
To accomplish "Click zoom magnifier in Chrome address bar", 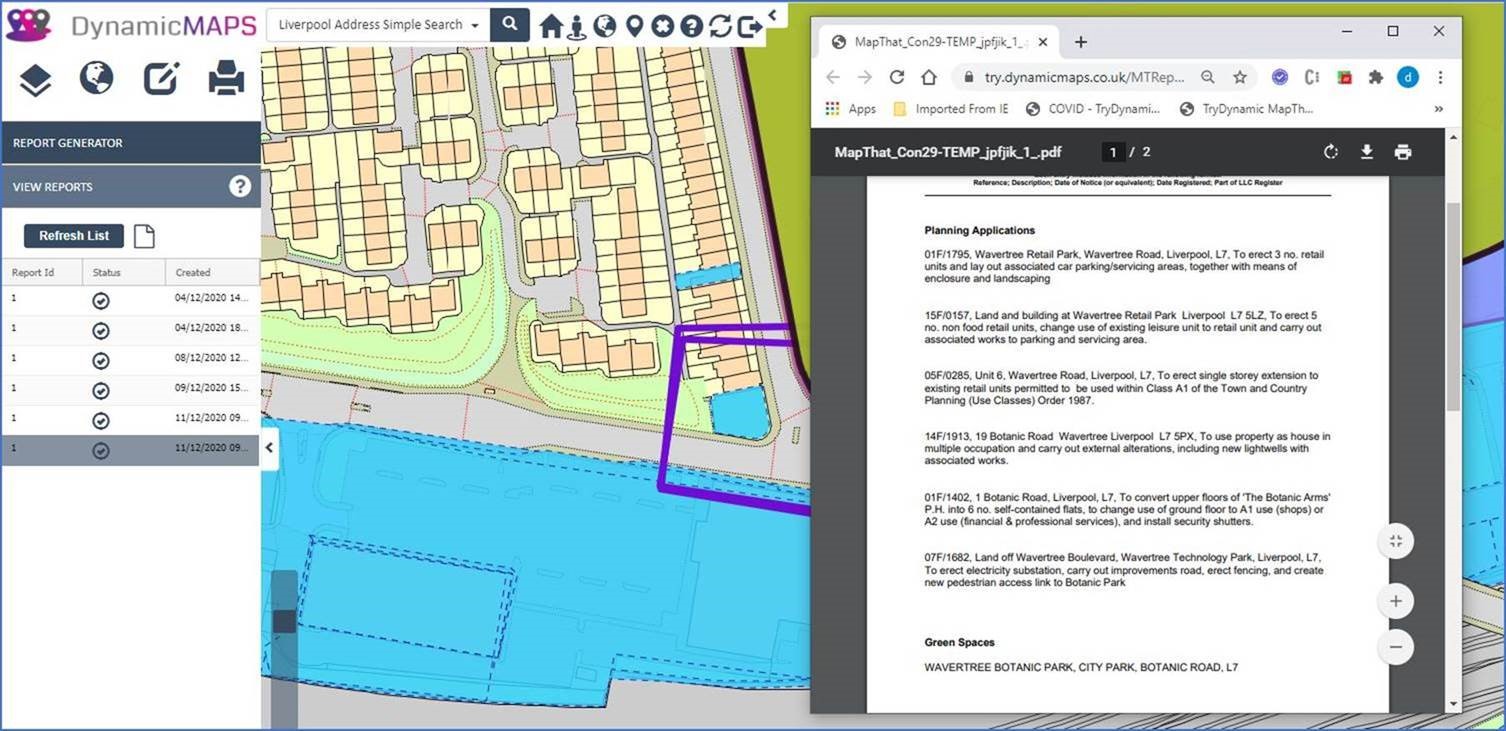I will (1208, 77).
